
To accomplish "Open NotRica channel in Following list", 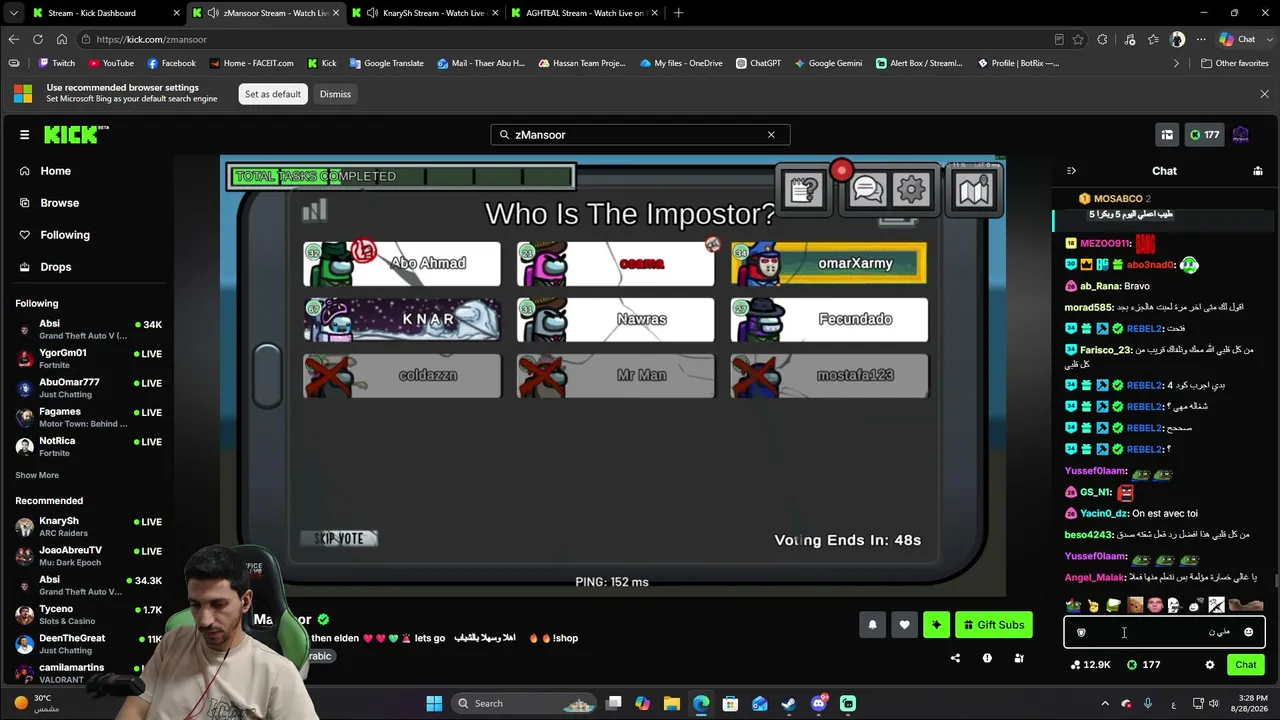I will pos(88,446).
